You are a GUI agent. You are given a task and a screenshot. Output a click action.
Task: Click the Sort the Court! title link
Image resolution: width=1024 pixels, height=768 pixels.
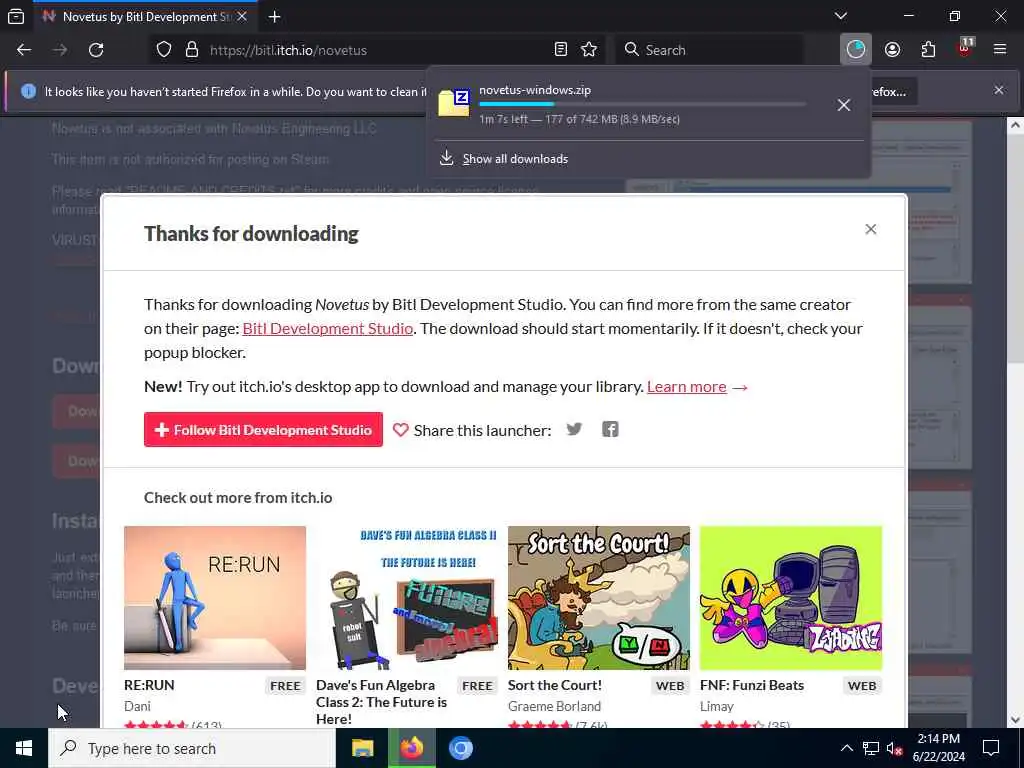[554, 685]
